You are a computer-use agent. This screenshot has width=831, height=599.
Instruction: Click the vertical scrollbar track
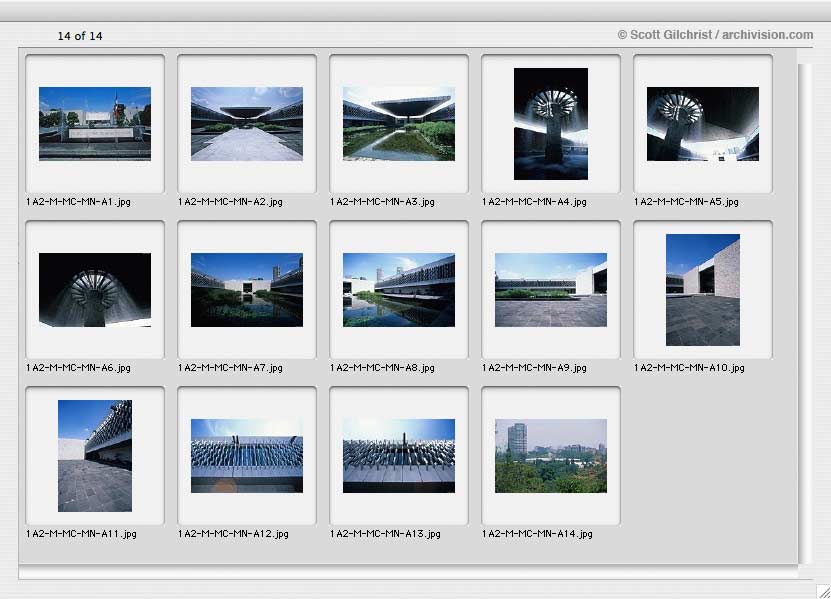(805, 313)
